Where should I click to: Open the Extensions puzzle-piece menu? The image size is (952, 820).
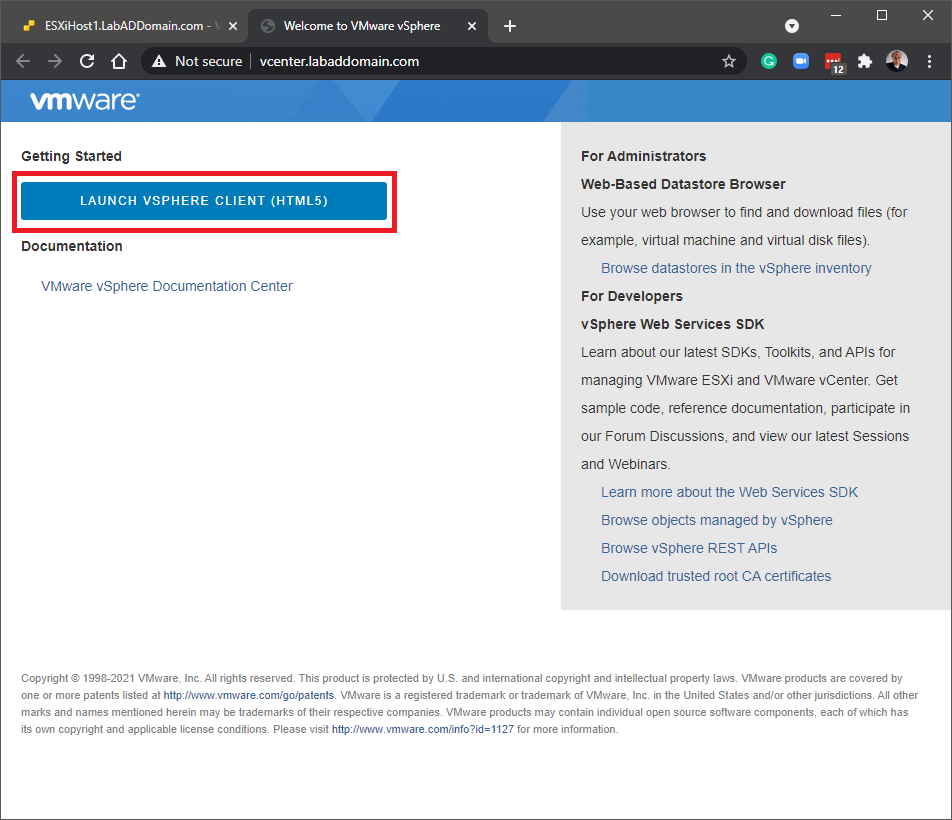(865, 61)
